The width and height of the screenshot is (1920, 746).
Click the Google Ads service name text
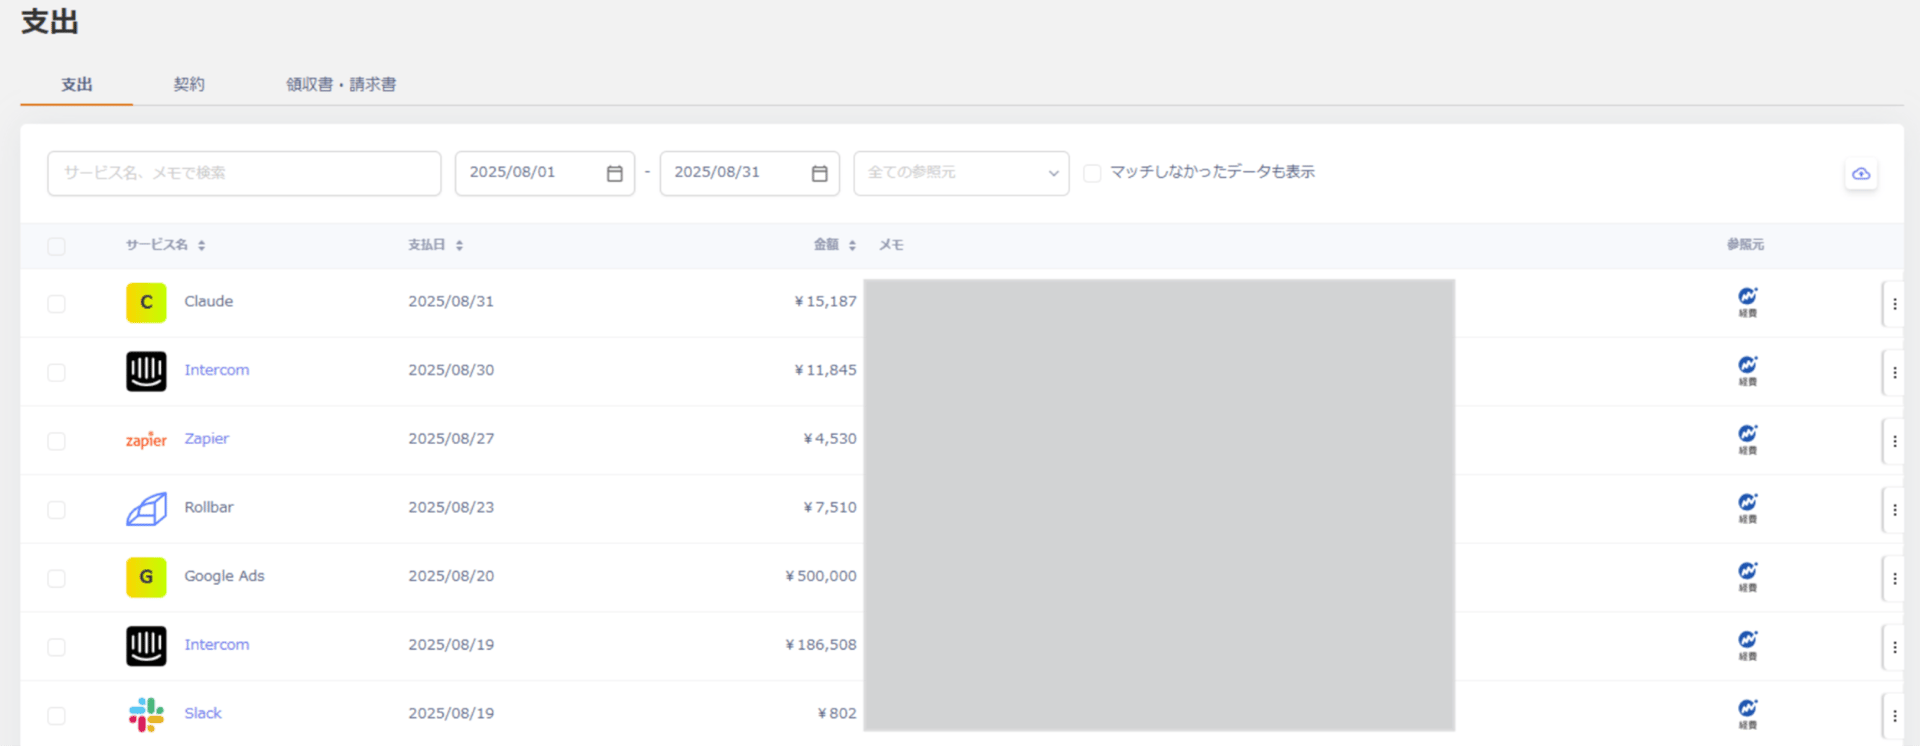click(x=224, y=576)
